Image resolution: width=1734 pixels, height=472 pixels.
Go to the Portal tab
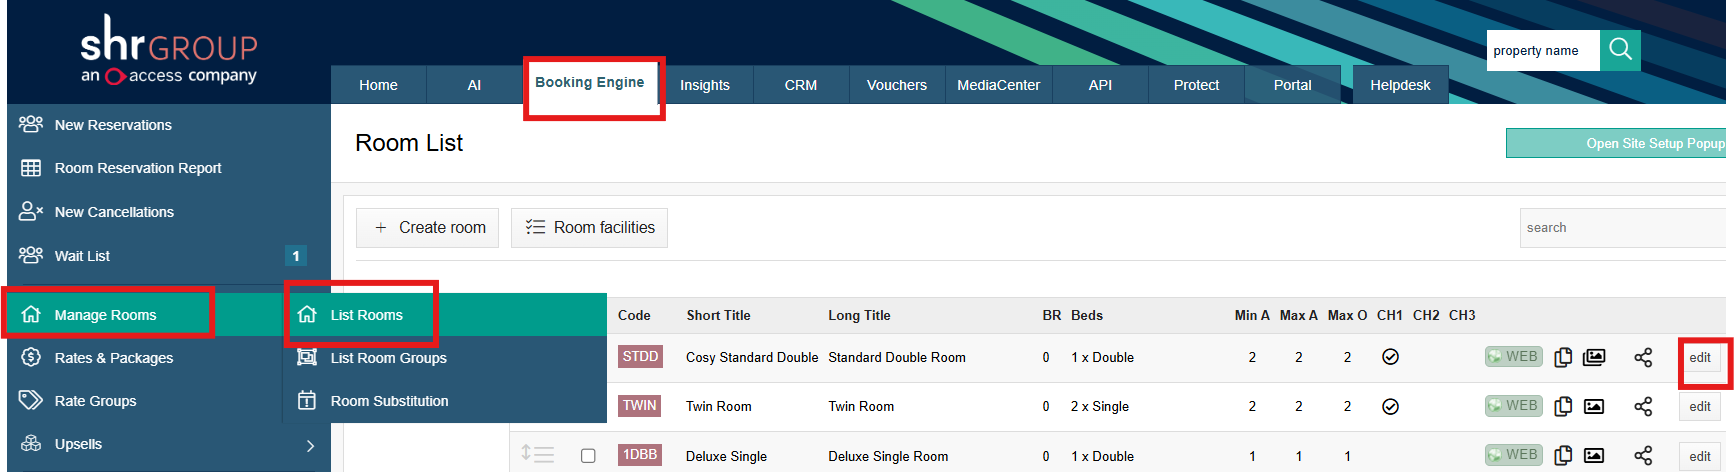click(1292, 85)
